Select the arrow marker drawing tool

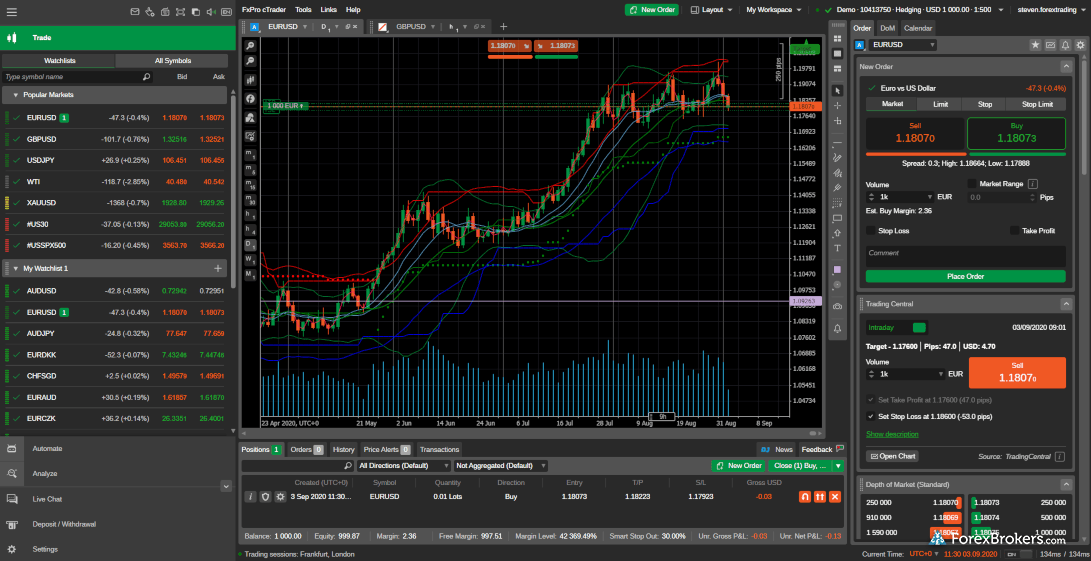[837, 233]
